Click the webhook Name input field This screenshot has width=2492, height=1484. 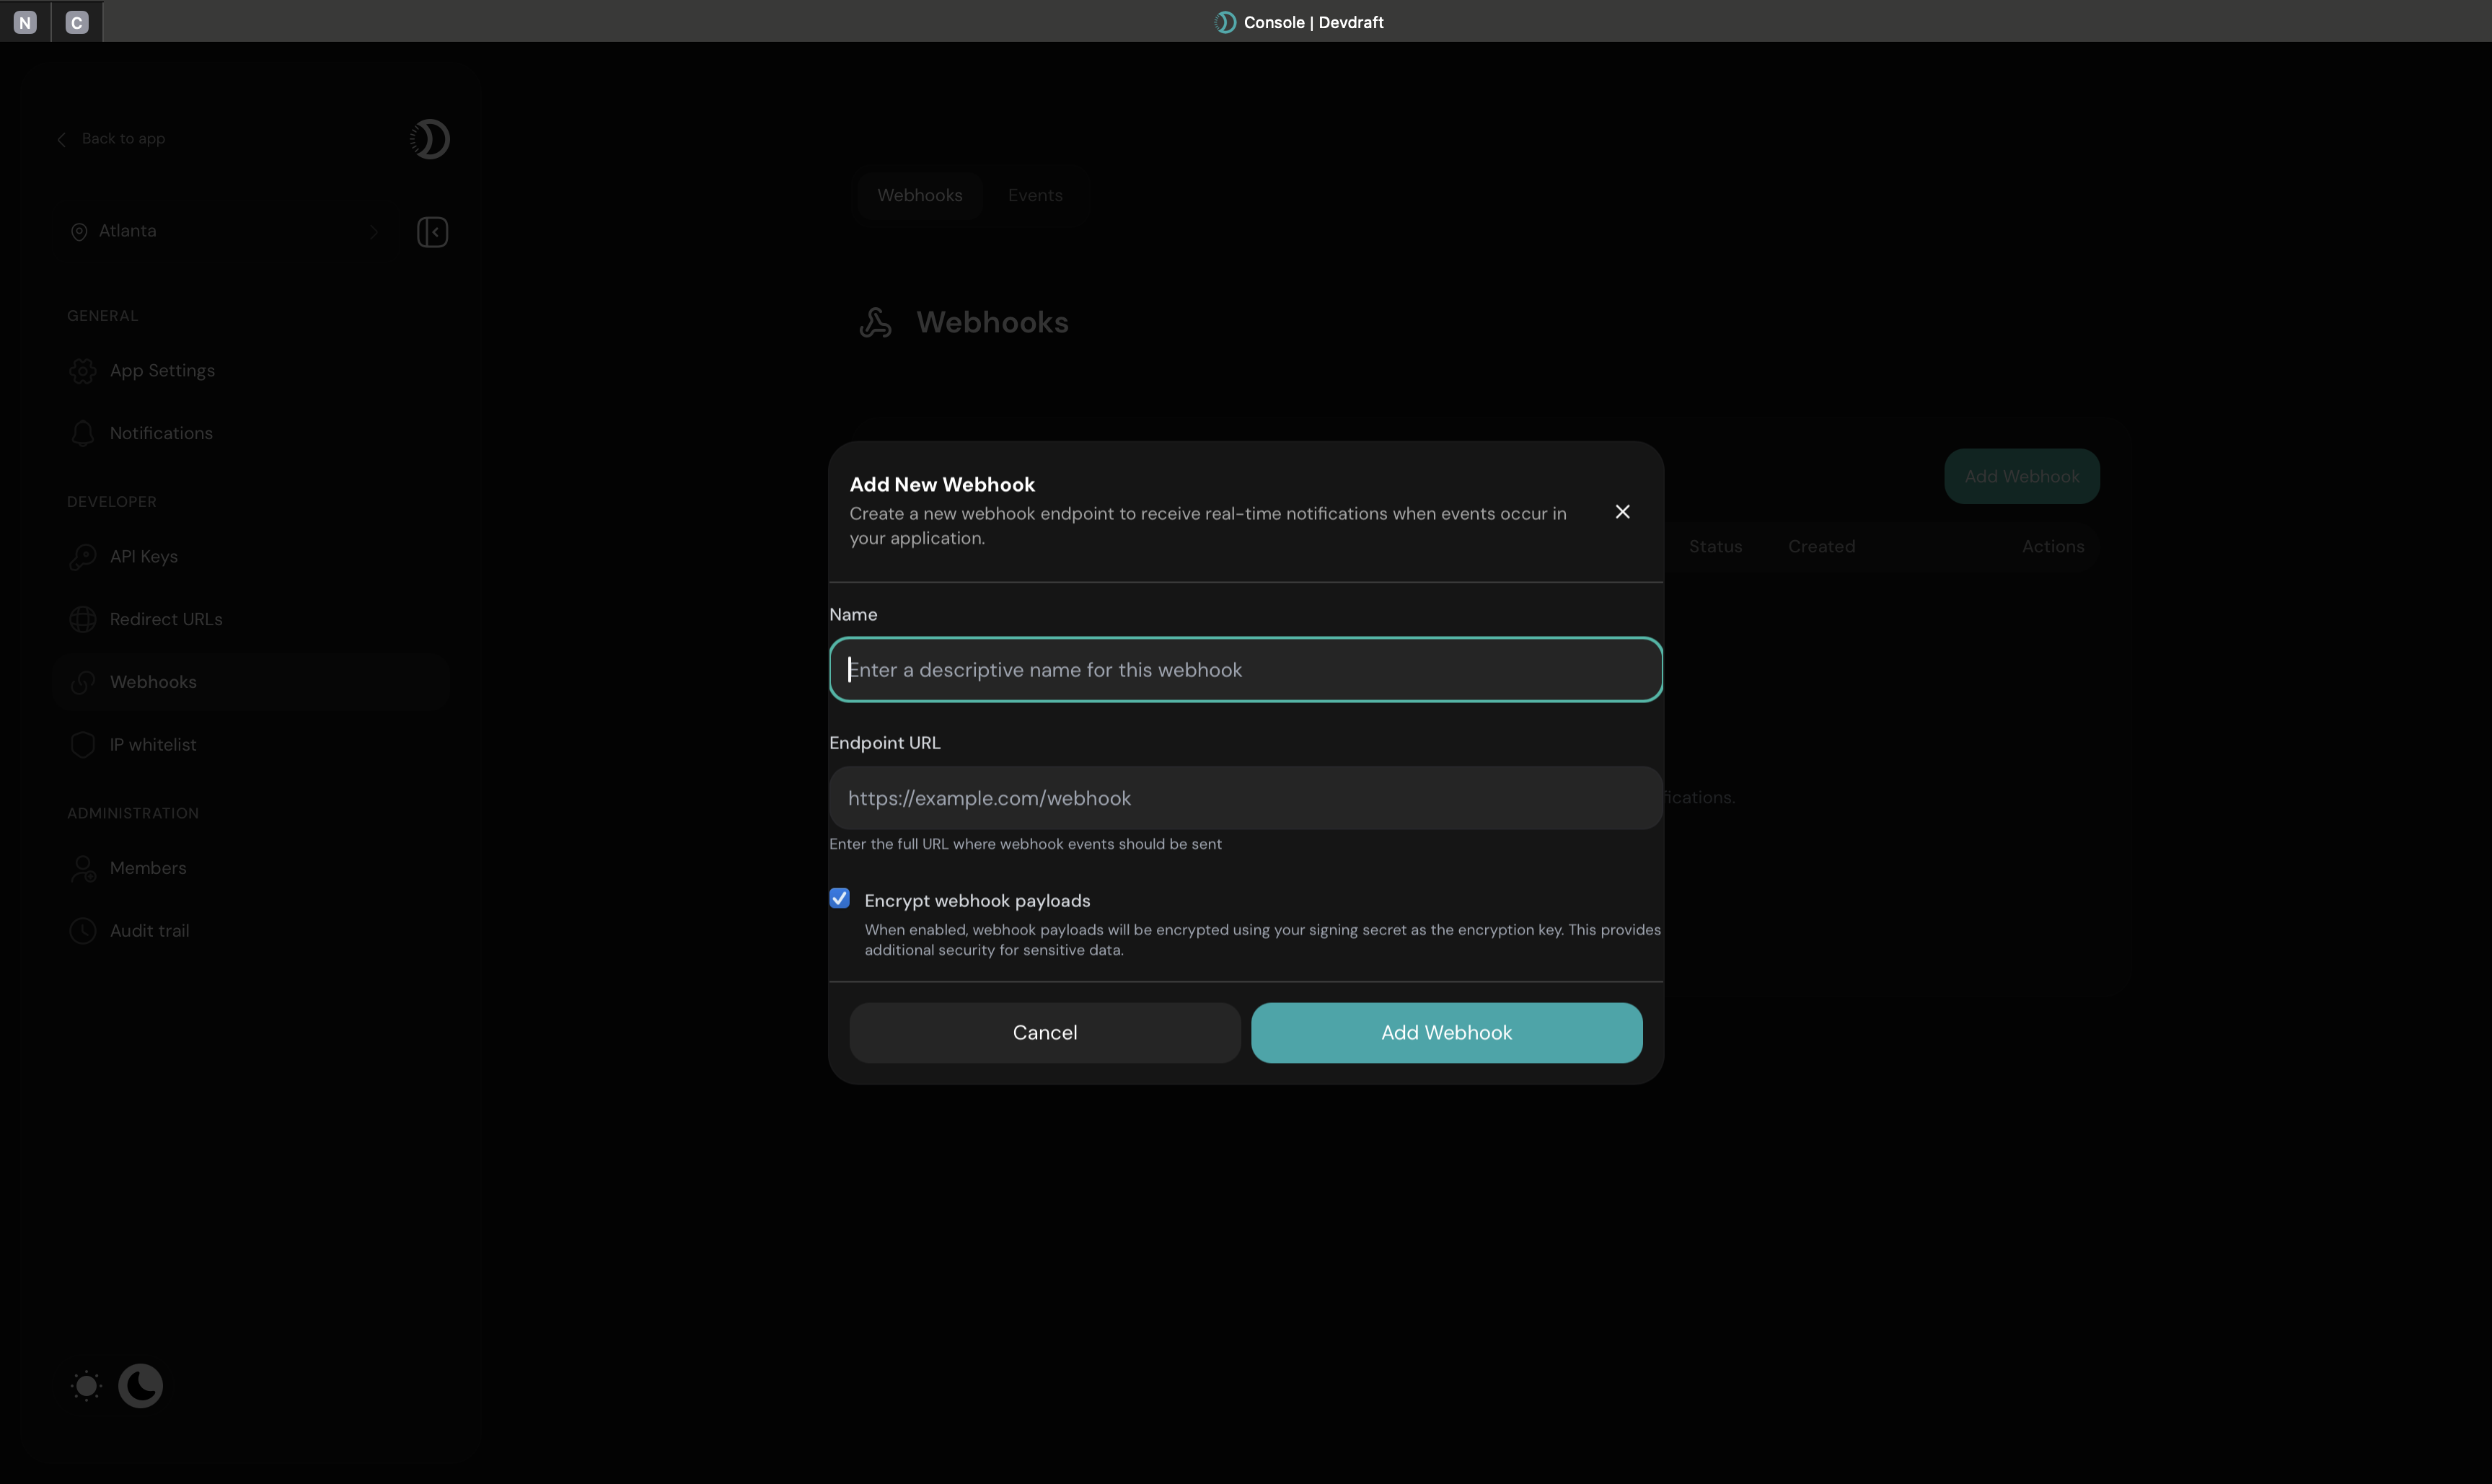[1245, 669]
